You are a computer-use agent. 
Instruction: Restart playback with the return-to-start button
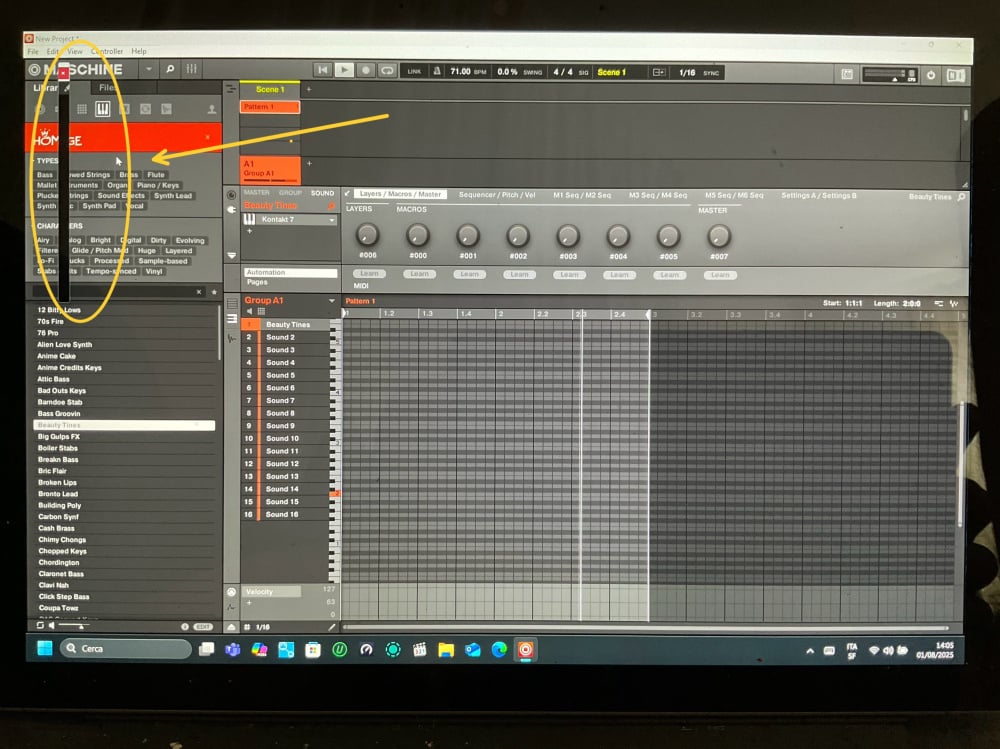(x=323, y=70)
